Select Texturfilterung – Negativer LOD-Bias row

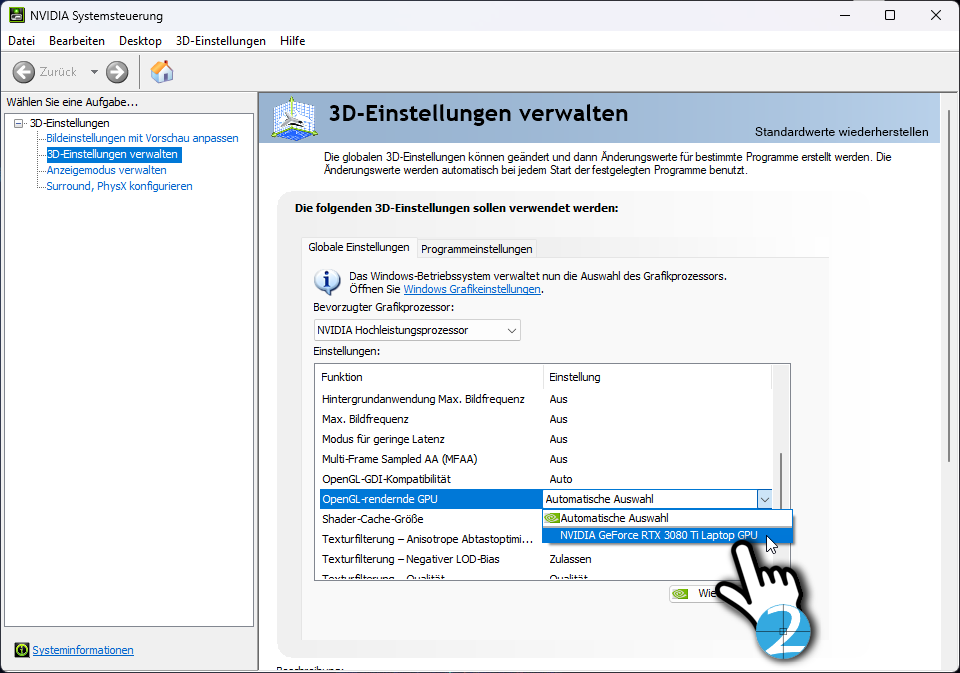pos(546,559)
